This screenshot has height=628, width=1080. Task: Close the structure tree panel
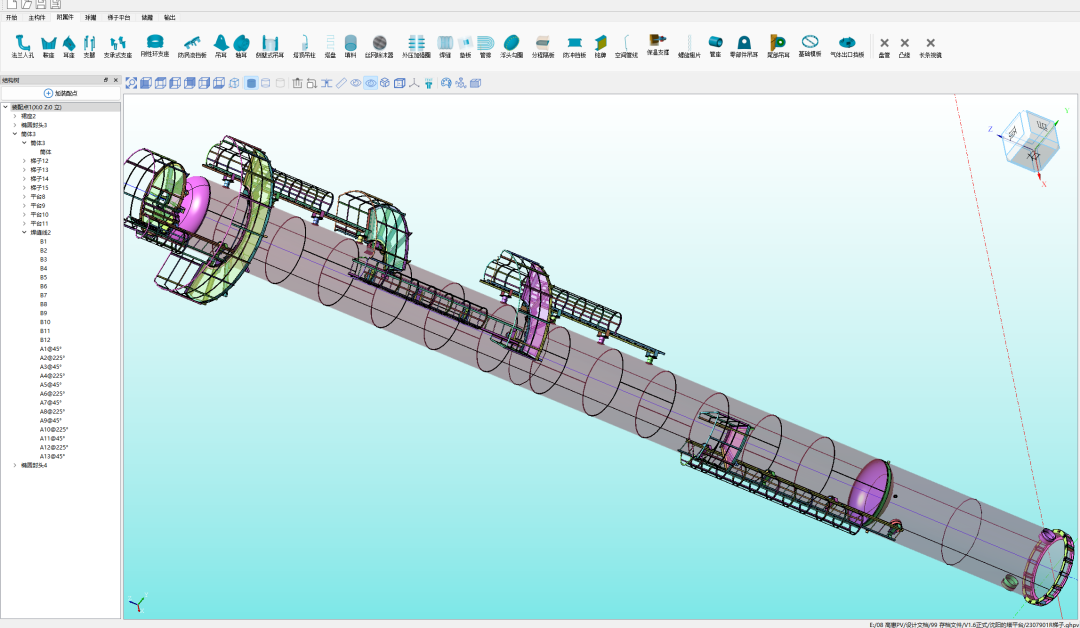click(116, 80)
